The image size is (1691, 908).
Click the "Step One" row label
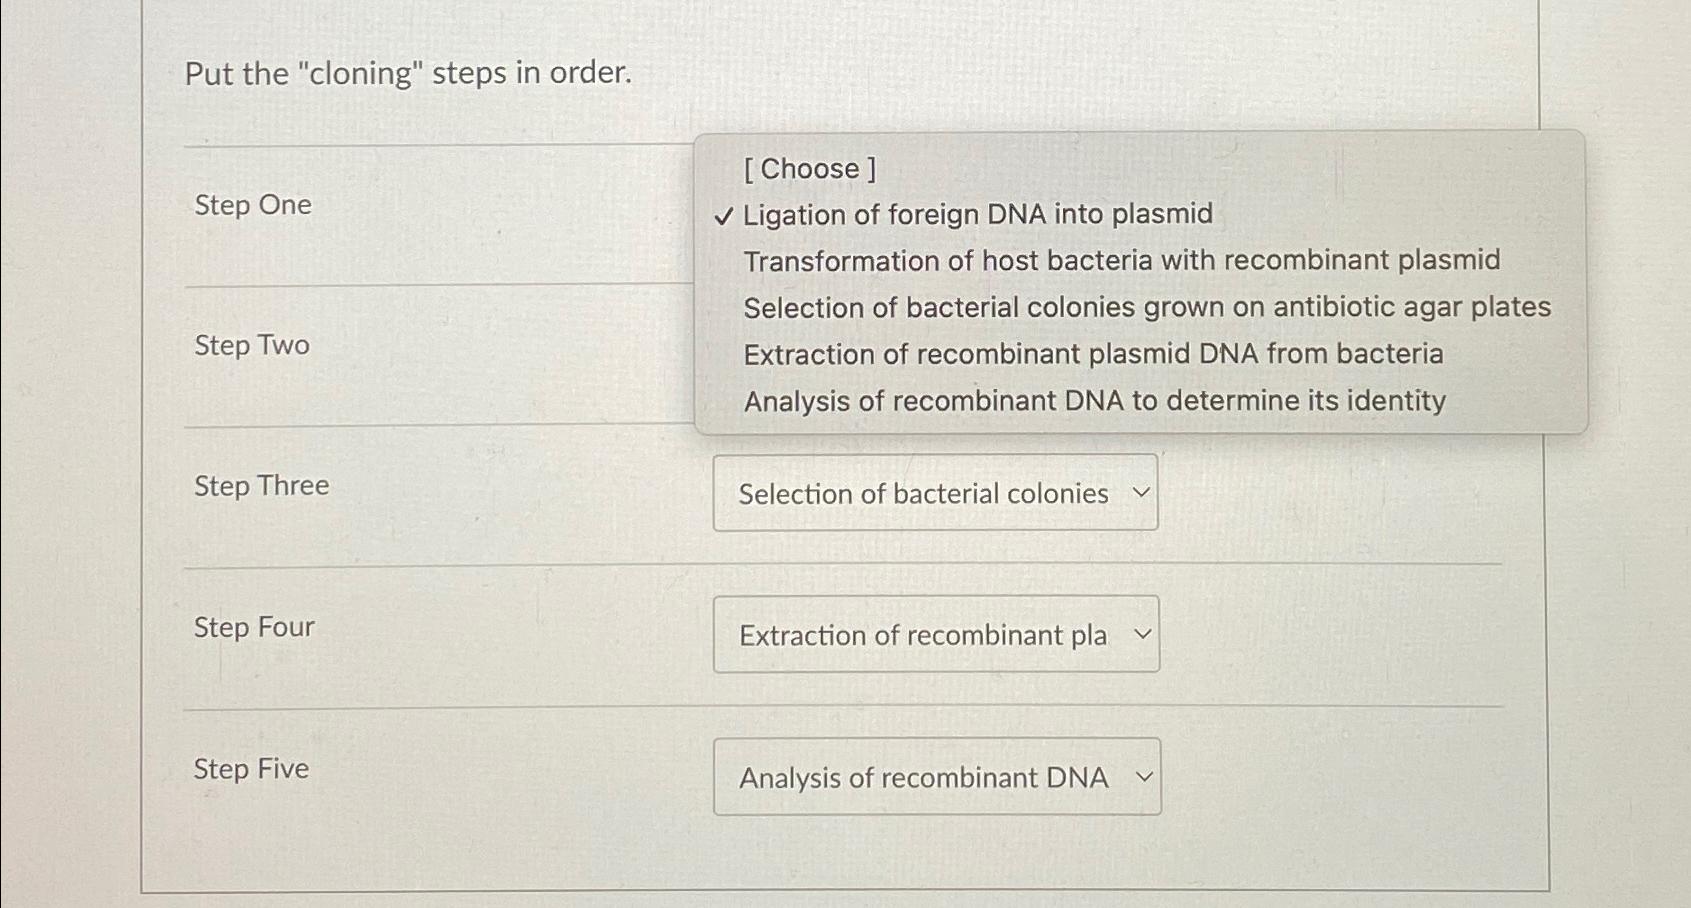251,205
